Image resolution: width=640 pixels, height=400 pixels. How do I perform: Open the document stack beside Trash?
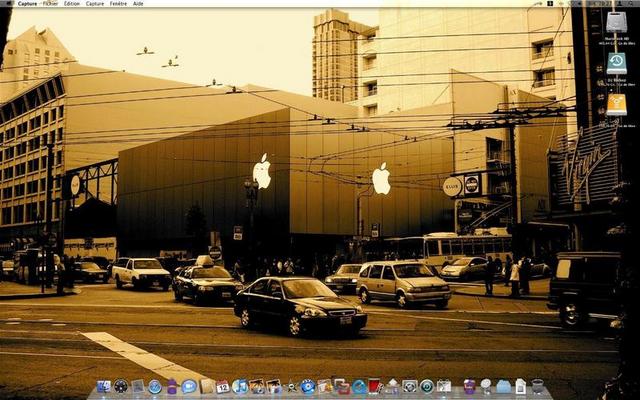click(x=521, y=386)
